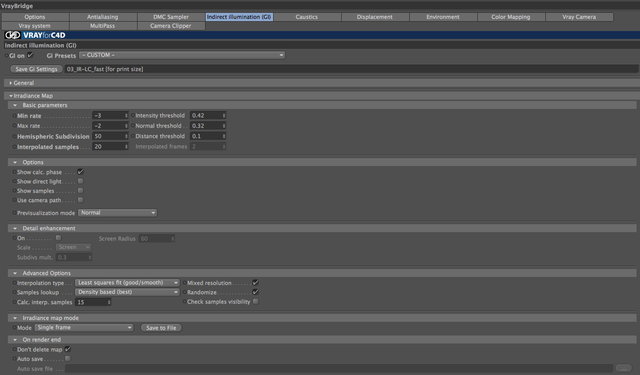Enable Show direct light checkbox
640x375 pixels.
(x=80, y=181)
